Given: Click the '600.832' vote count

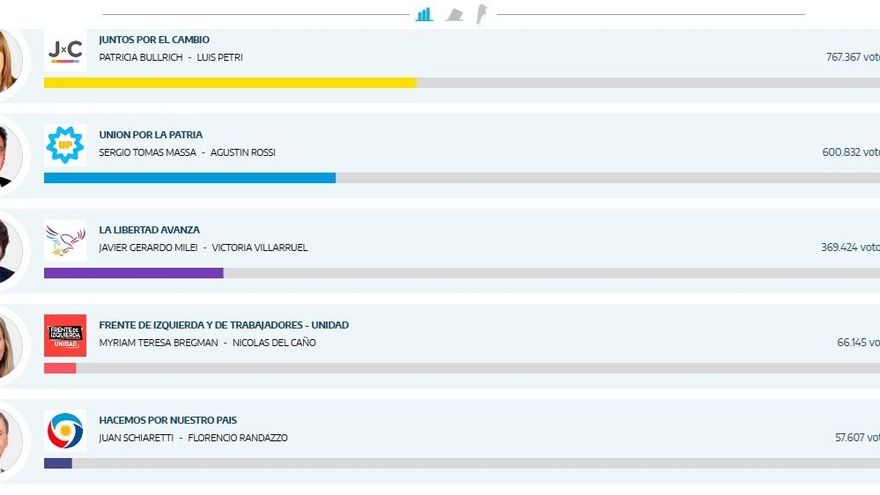Looking at the screenshot, I should (x=841, y=152).
